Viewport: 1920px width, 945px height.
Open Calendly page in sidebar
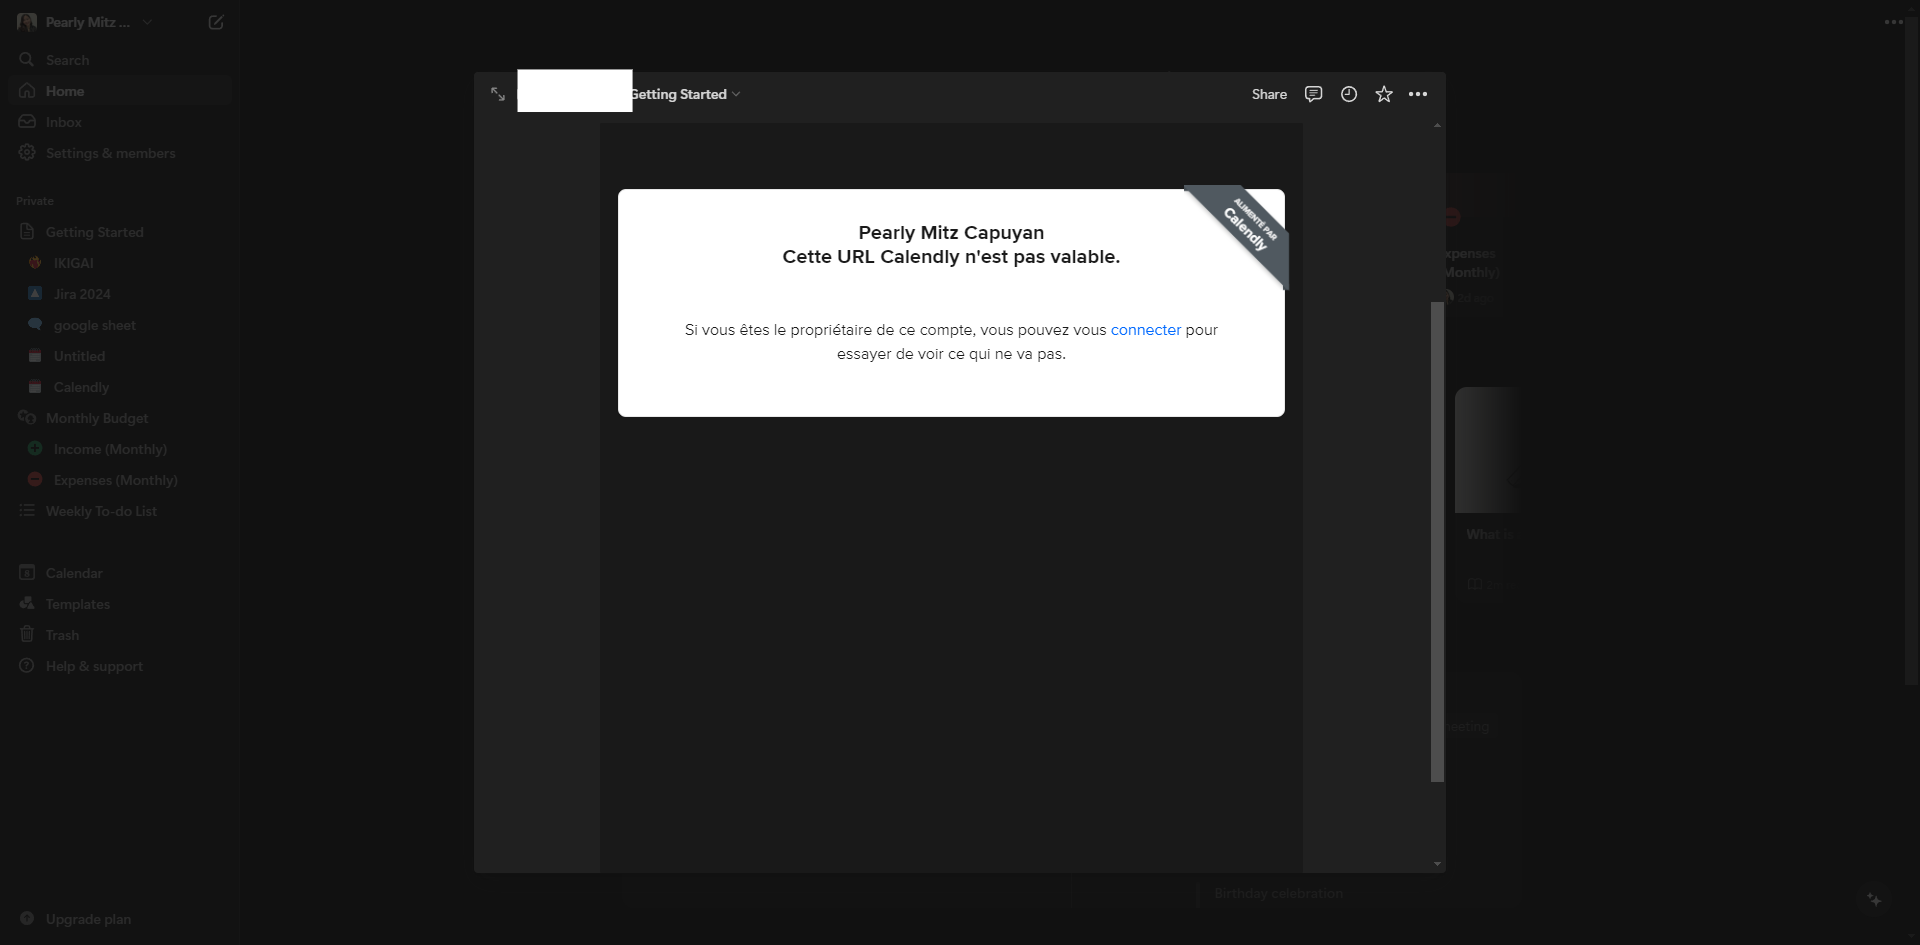point(120,387)
